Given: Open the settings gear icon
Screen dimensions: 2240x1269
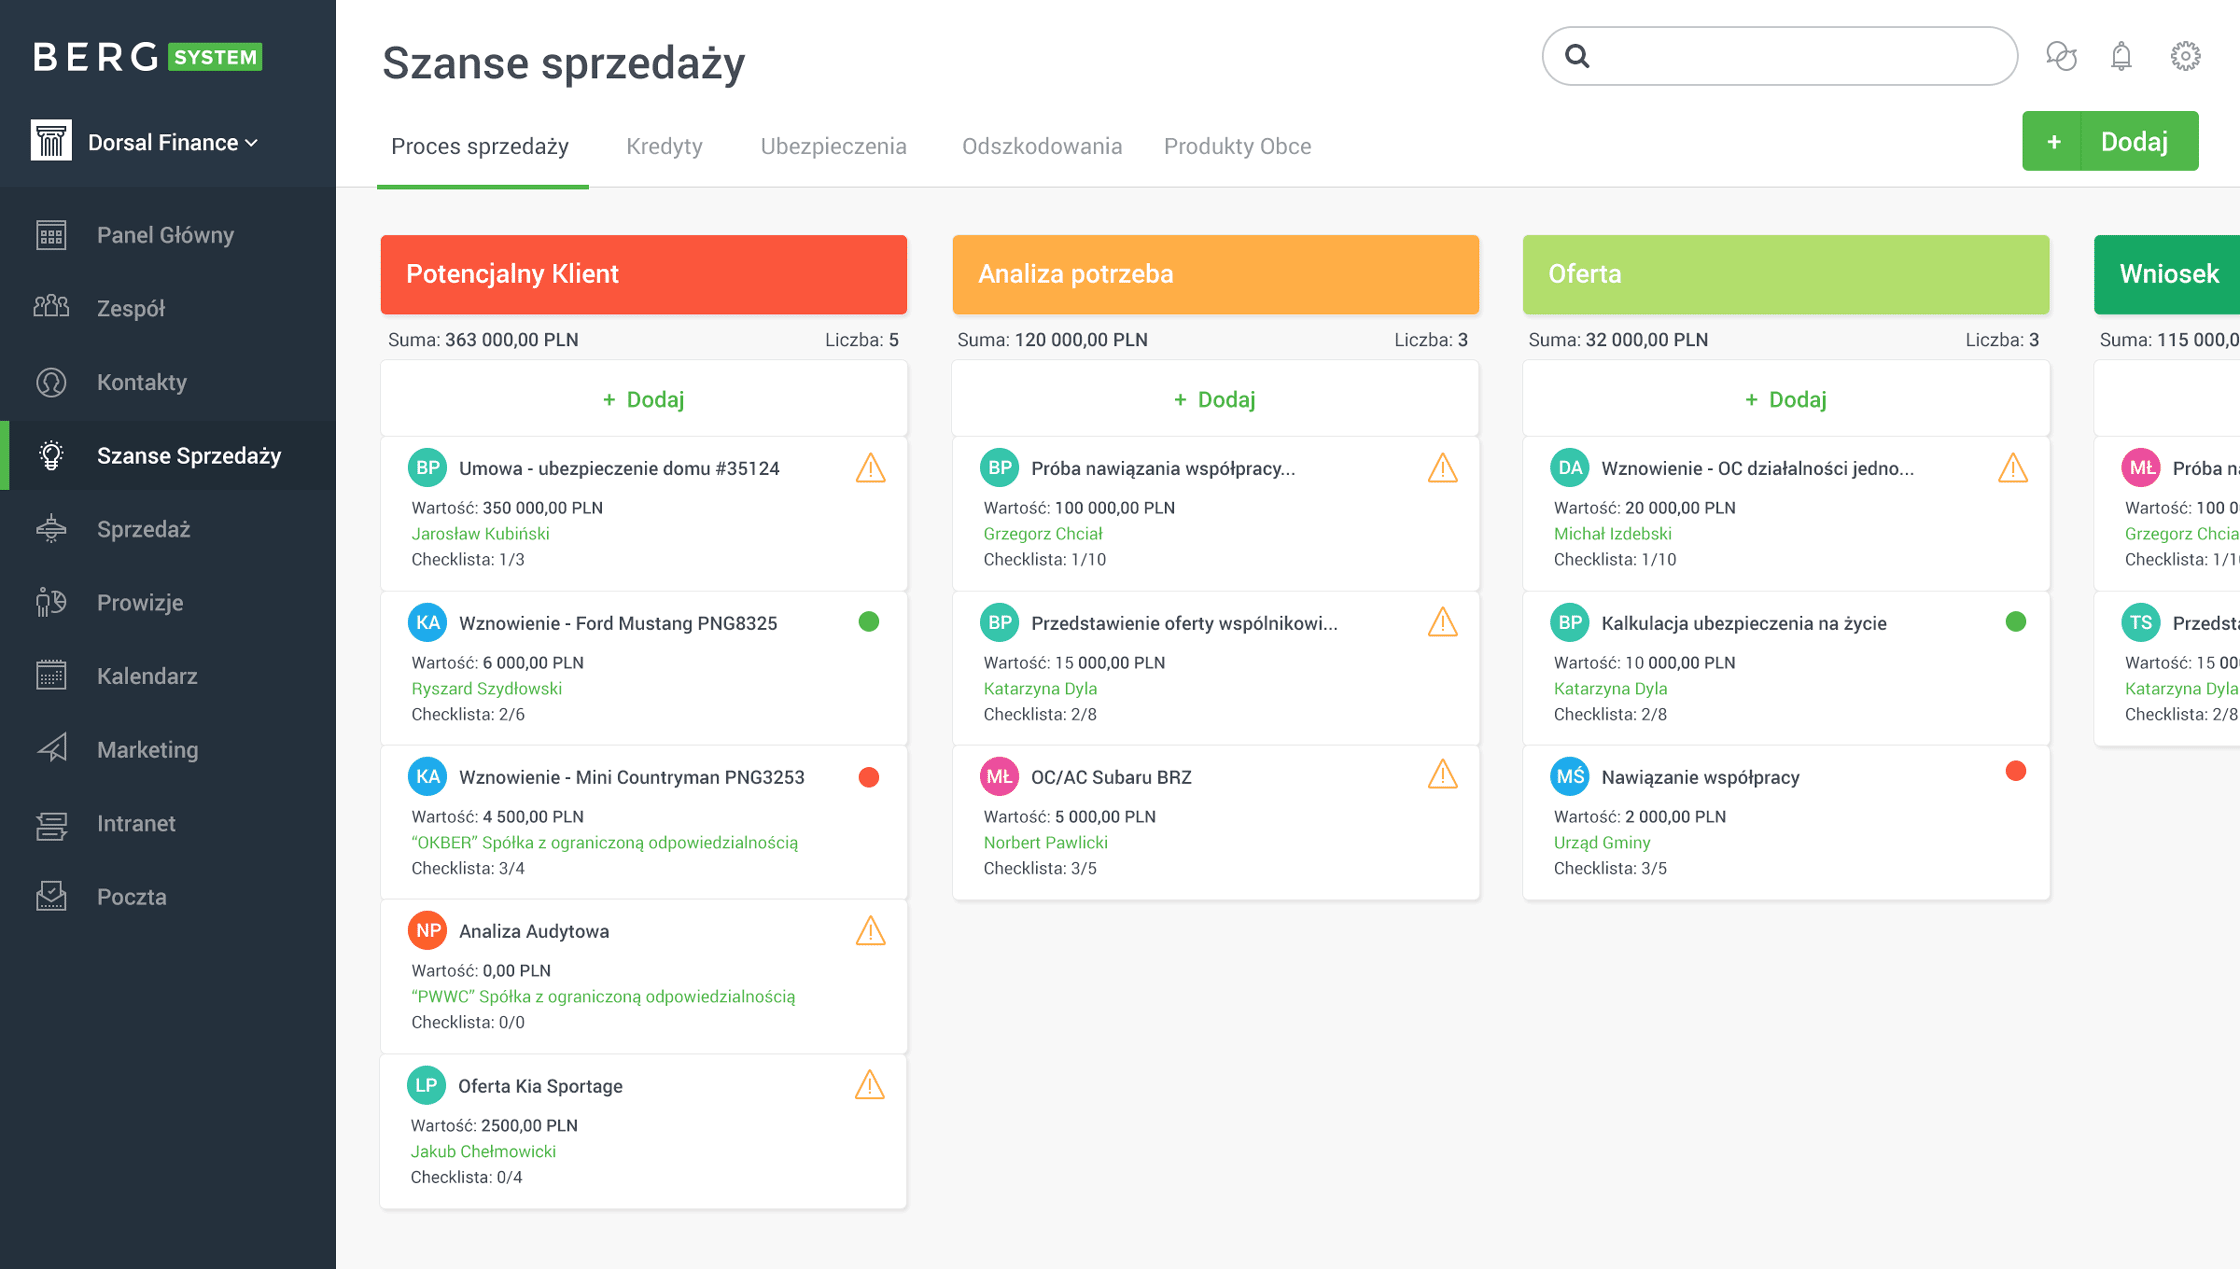Looking at the screenshot, I should coord(2185,56).
